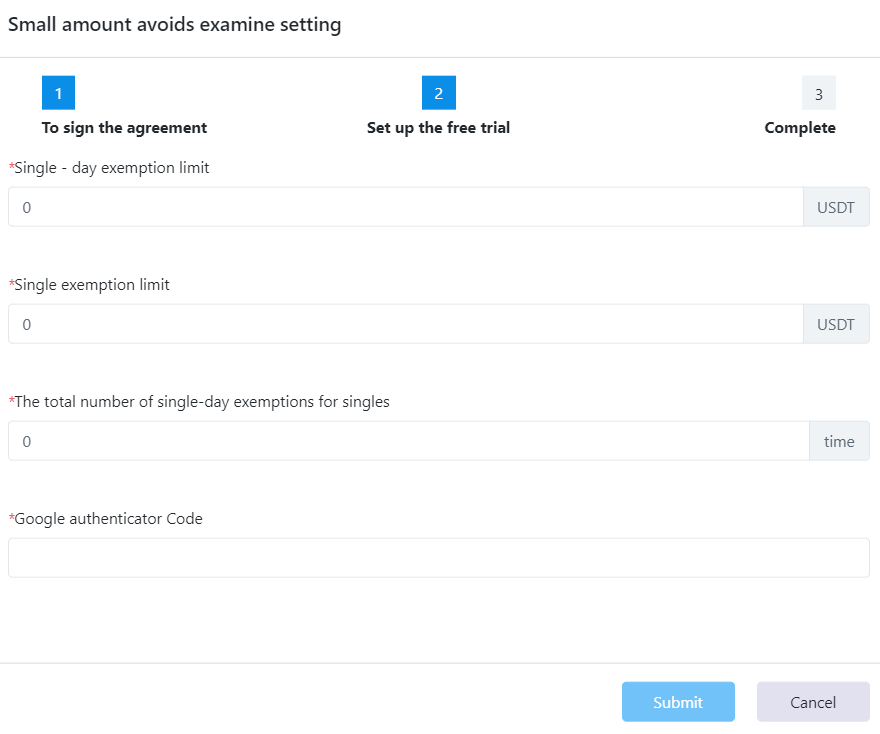Select the 'To sign the agreement' step label
This screenshot has height=734, width=880.
click(124, 128)
